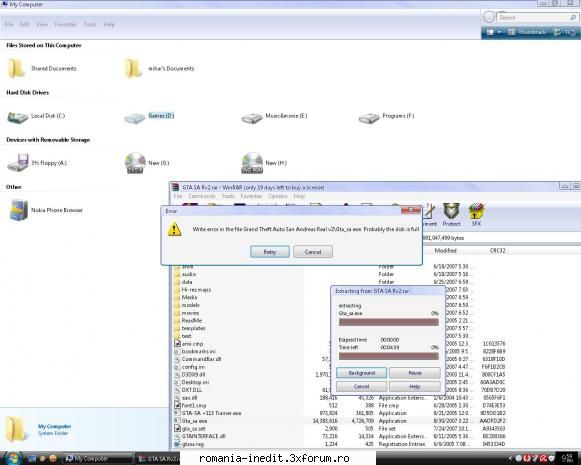Open WinRAR Tools menu
Image resolution: width=581 pixels, height=465 pixels.
click(x=228, y=196)
